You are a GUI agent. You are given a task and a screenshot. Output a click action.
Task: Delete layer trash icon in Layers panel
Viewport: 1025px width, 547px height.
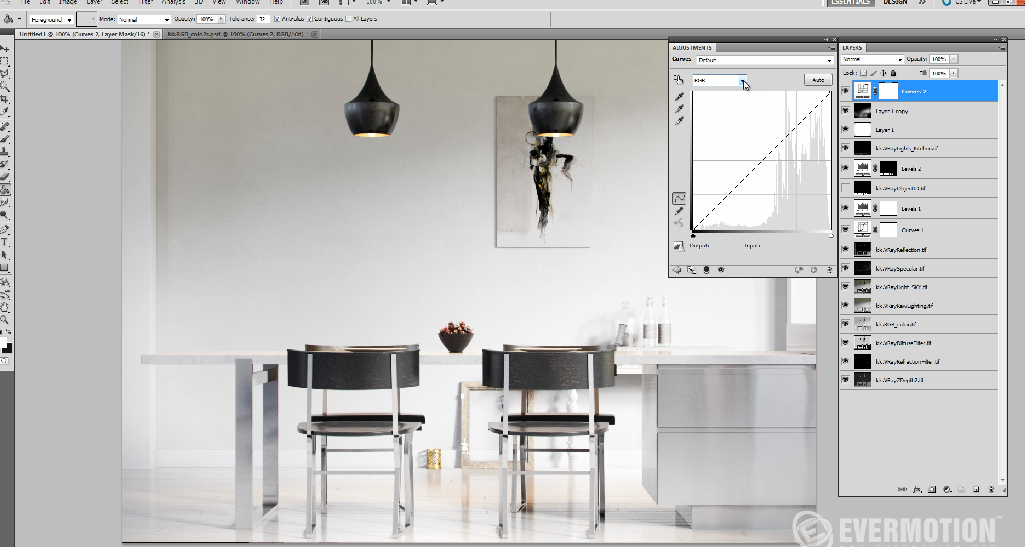pyautogui.click(x=991, y=489)
